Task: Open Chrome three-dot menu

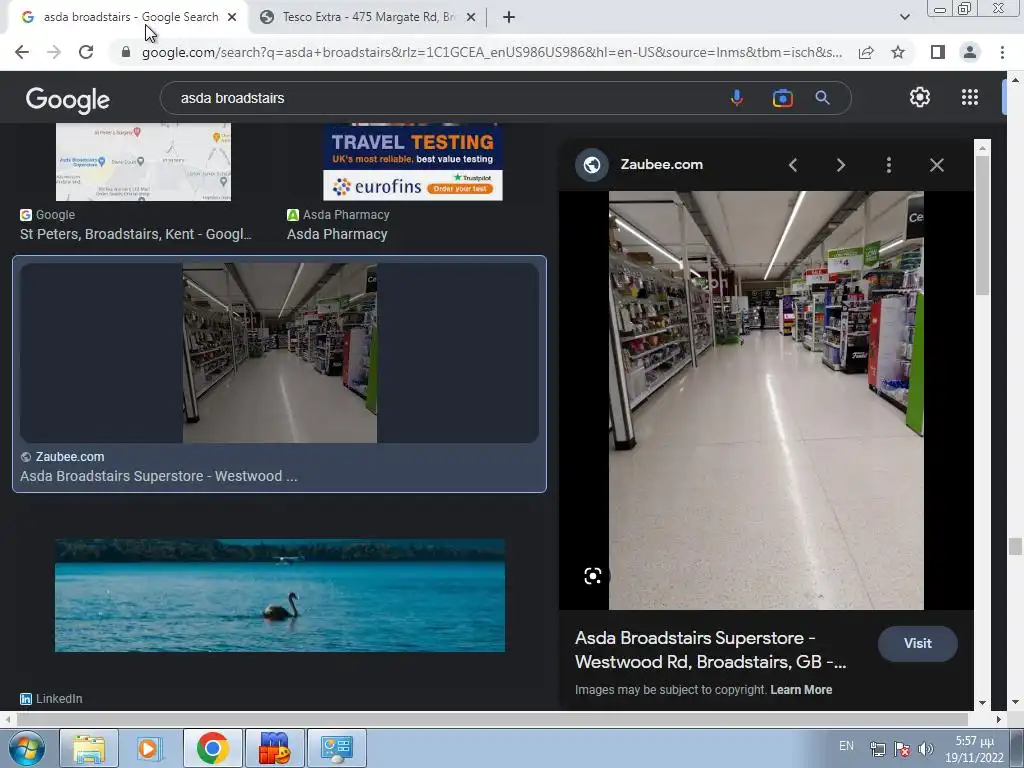Action: coord(1002,52)
